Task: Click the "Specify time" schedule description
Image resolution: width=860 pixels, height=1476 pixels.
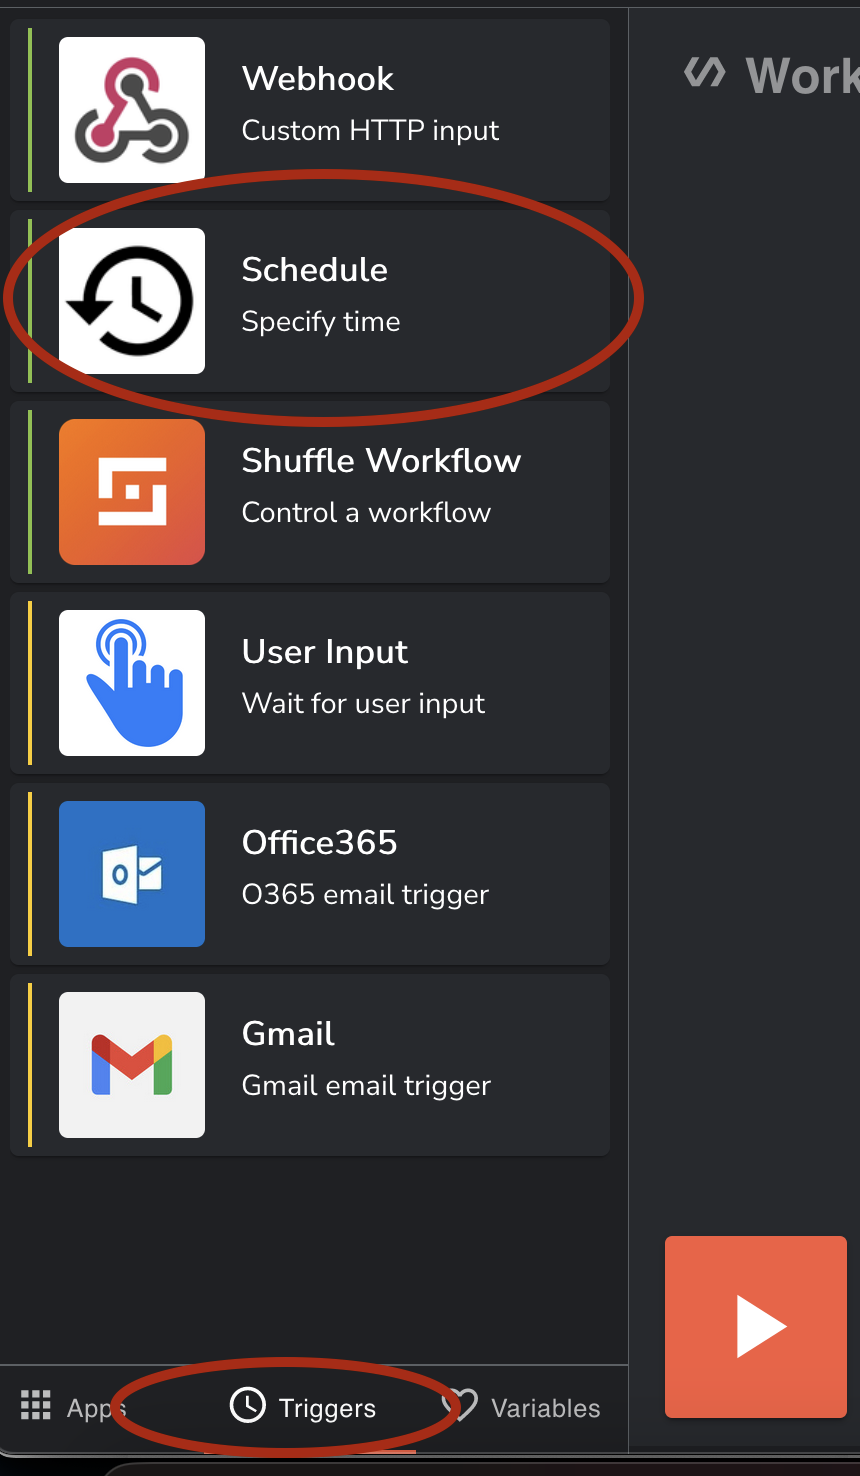Action: point(321,322)
